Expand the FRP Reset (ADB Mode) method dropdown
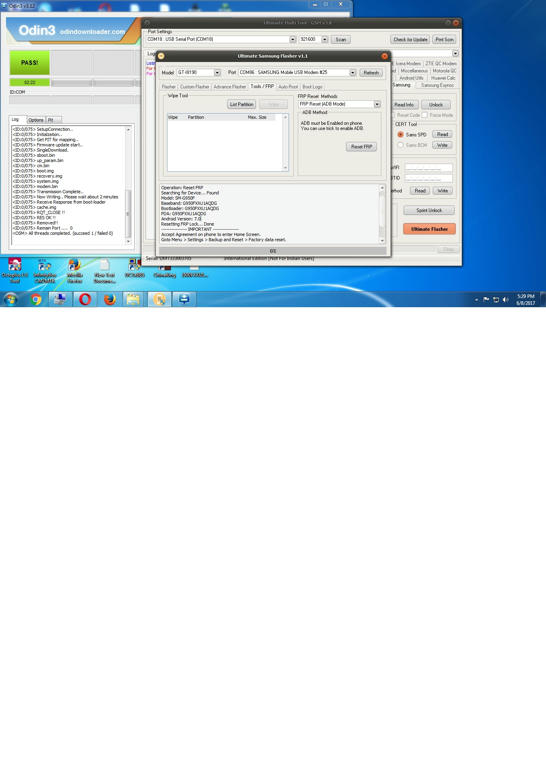Viewport: 546px width, 768px height. 377,104
